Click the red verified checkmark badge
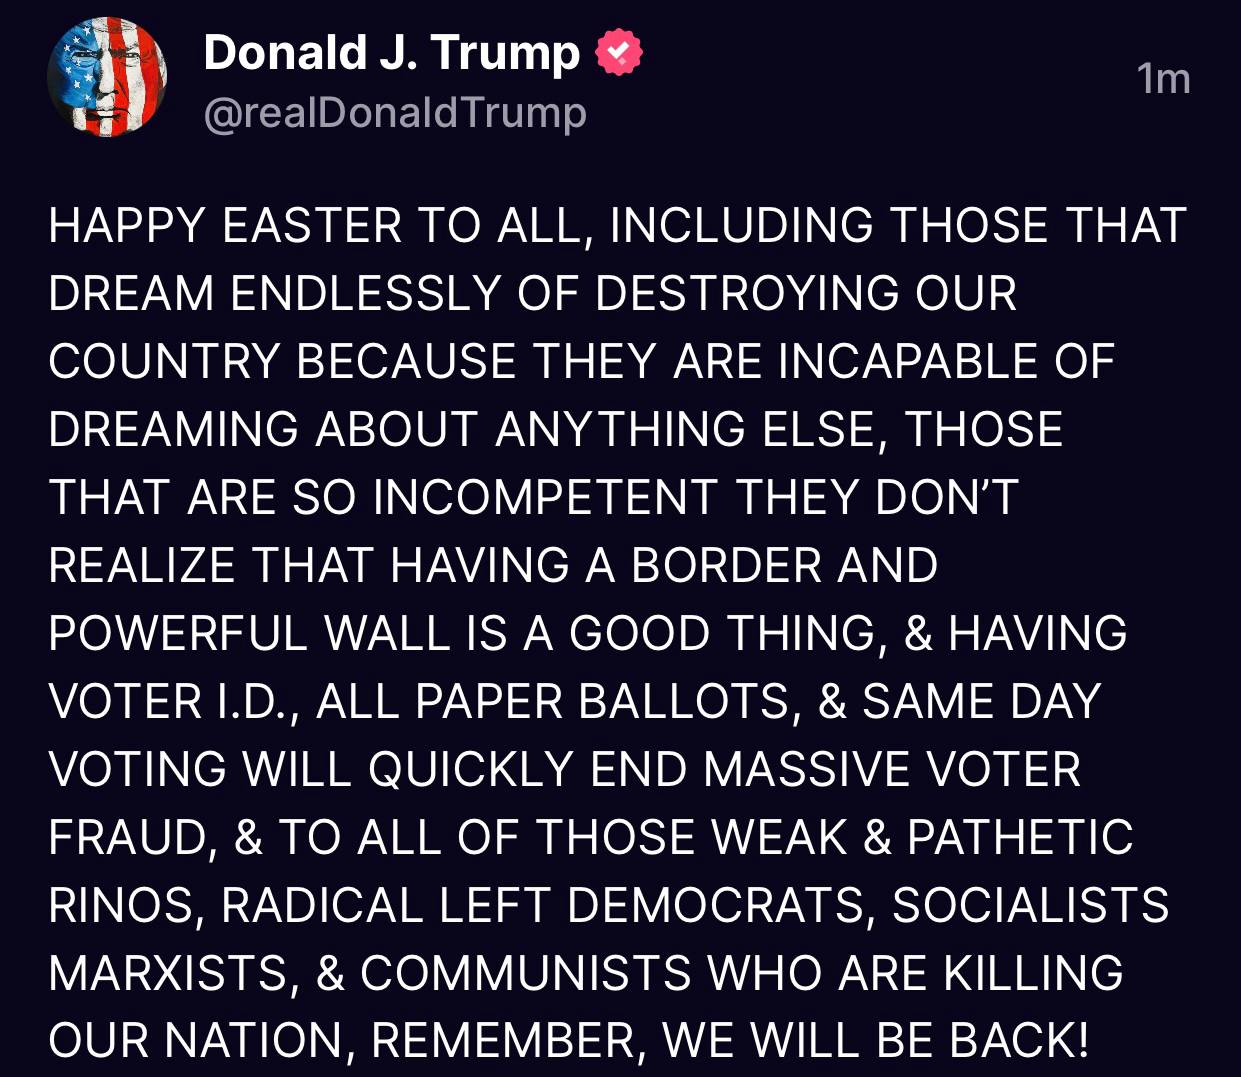 (619, 53)
